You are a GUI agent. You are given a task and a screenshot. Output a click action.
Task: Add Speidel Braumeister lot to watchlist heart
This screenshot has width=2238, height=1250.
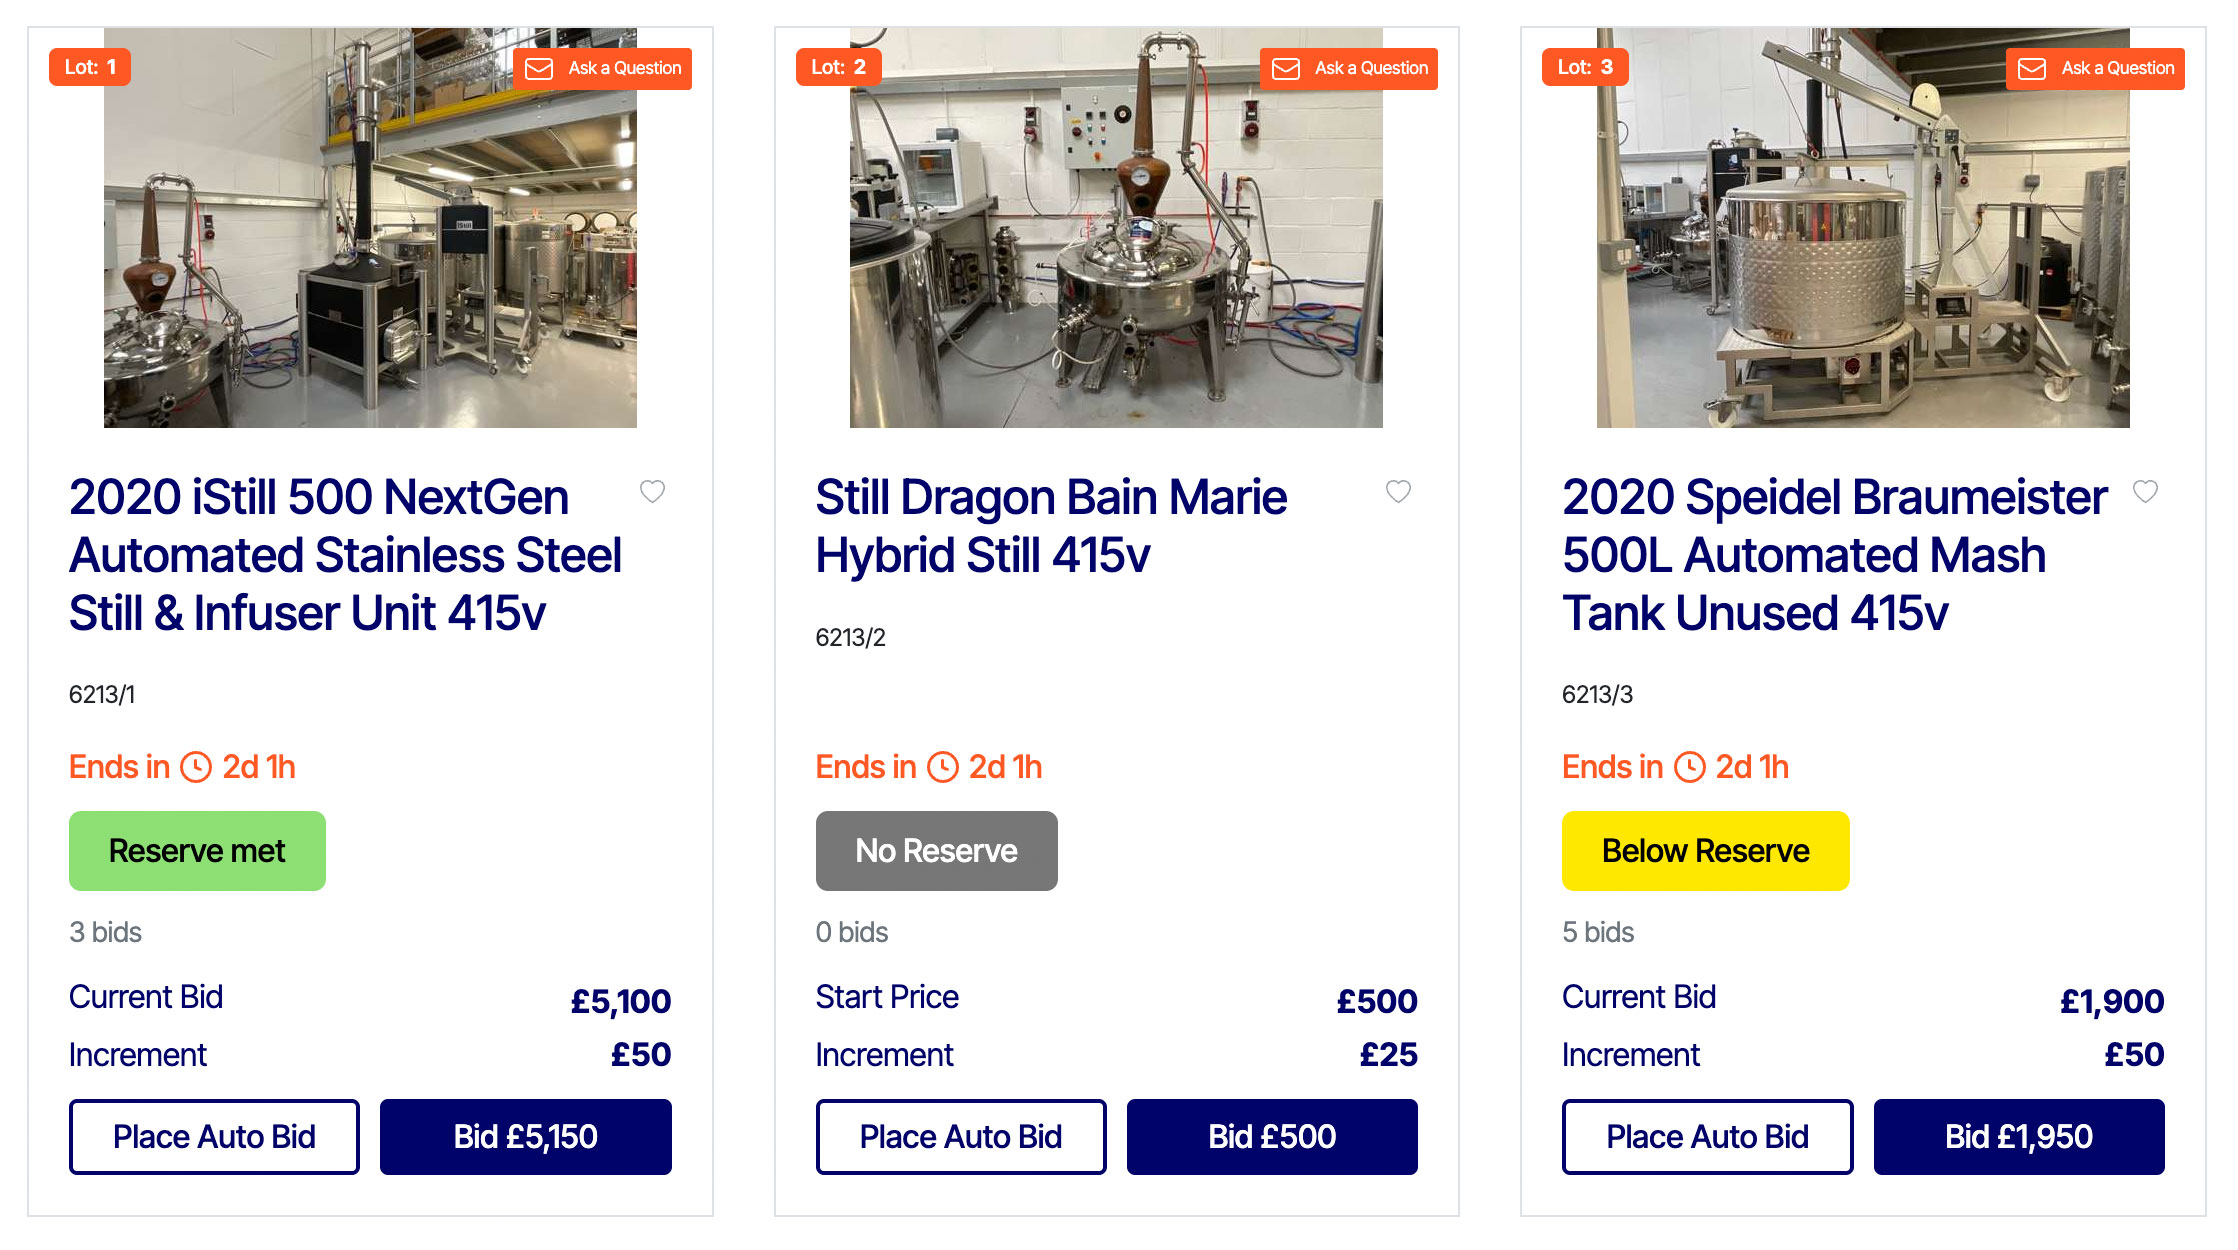(x=2145, y=491)
